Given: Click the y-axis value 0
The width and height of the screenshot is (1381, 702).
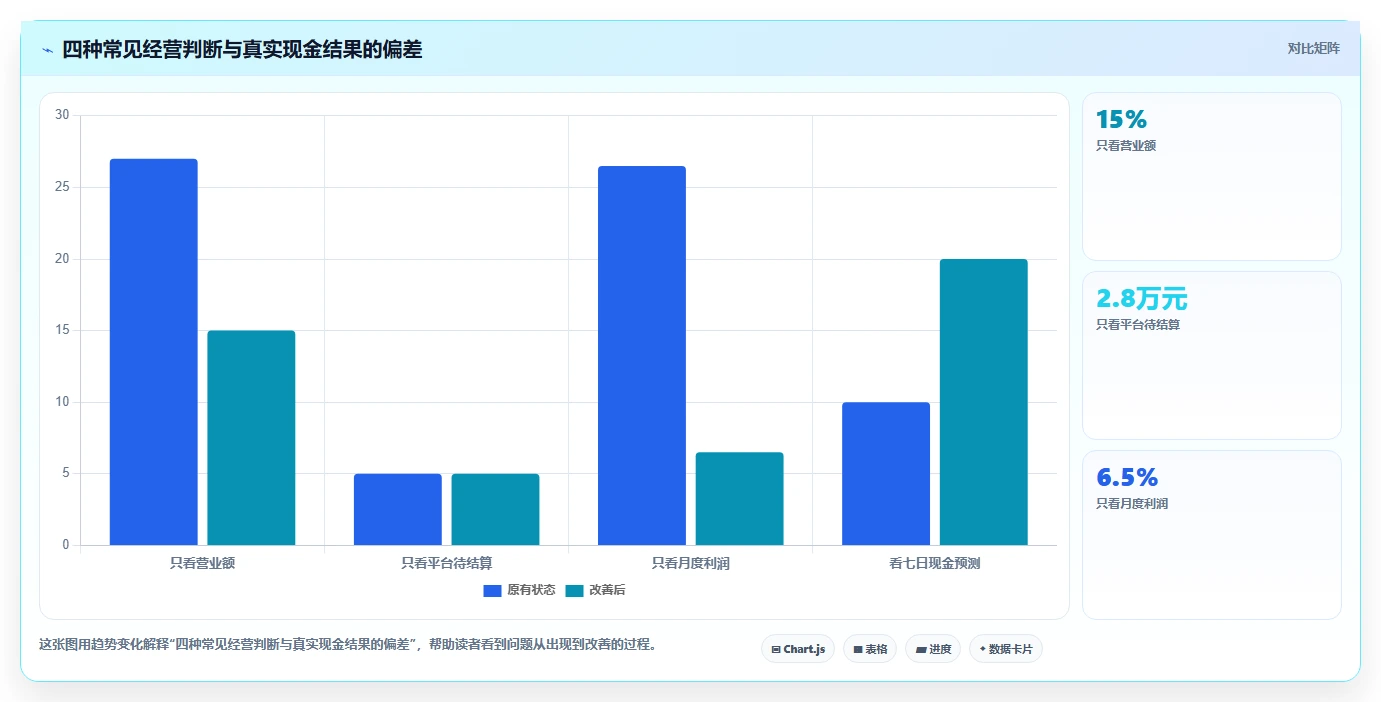Looking at the screenshot, I should pyautogui.click(x=66, y=545).
